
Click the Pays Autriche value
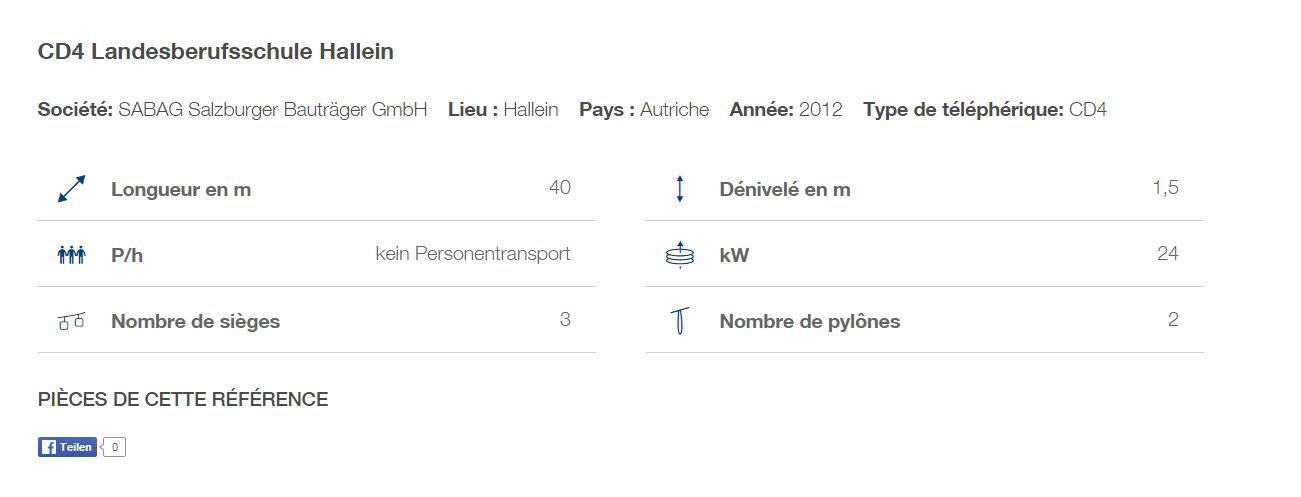pyautogui.click(x=675, y=110)
